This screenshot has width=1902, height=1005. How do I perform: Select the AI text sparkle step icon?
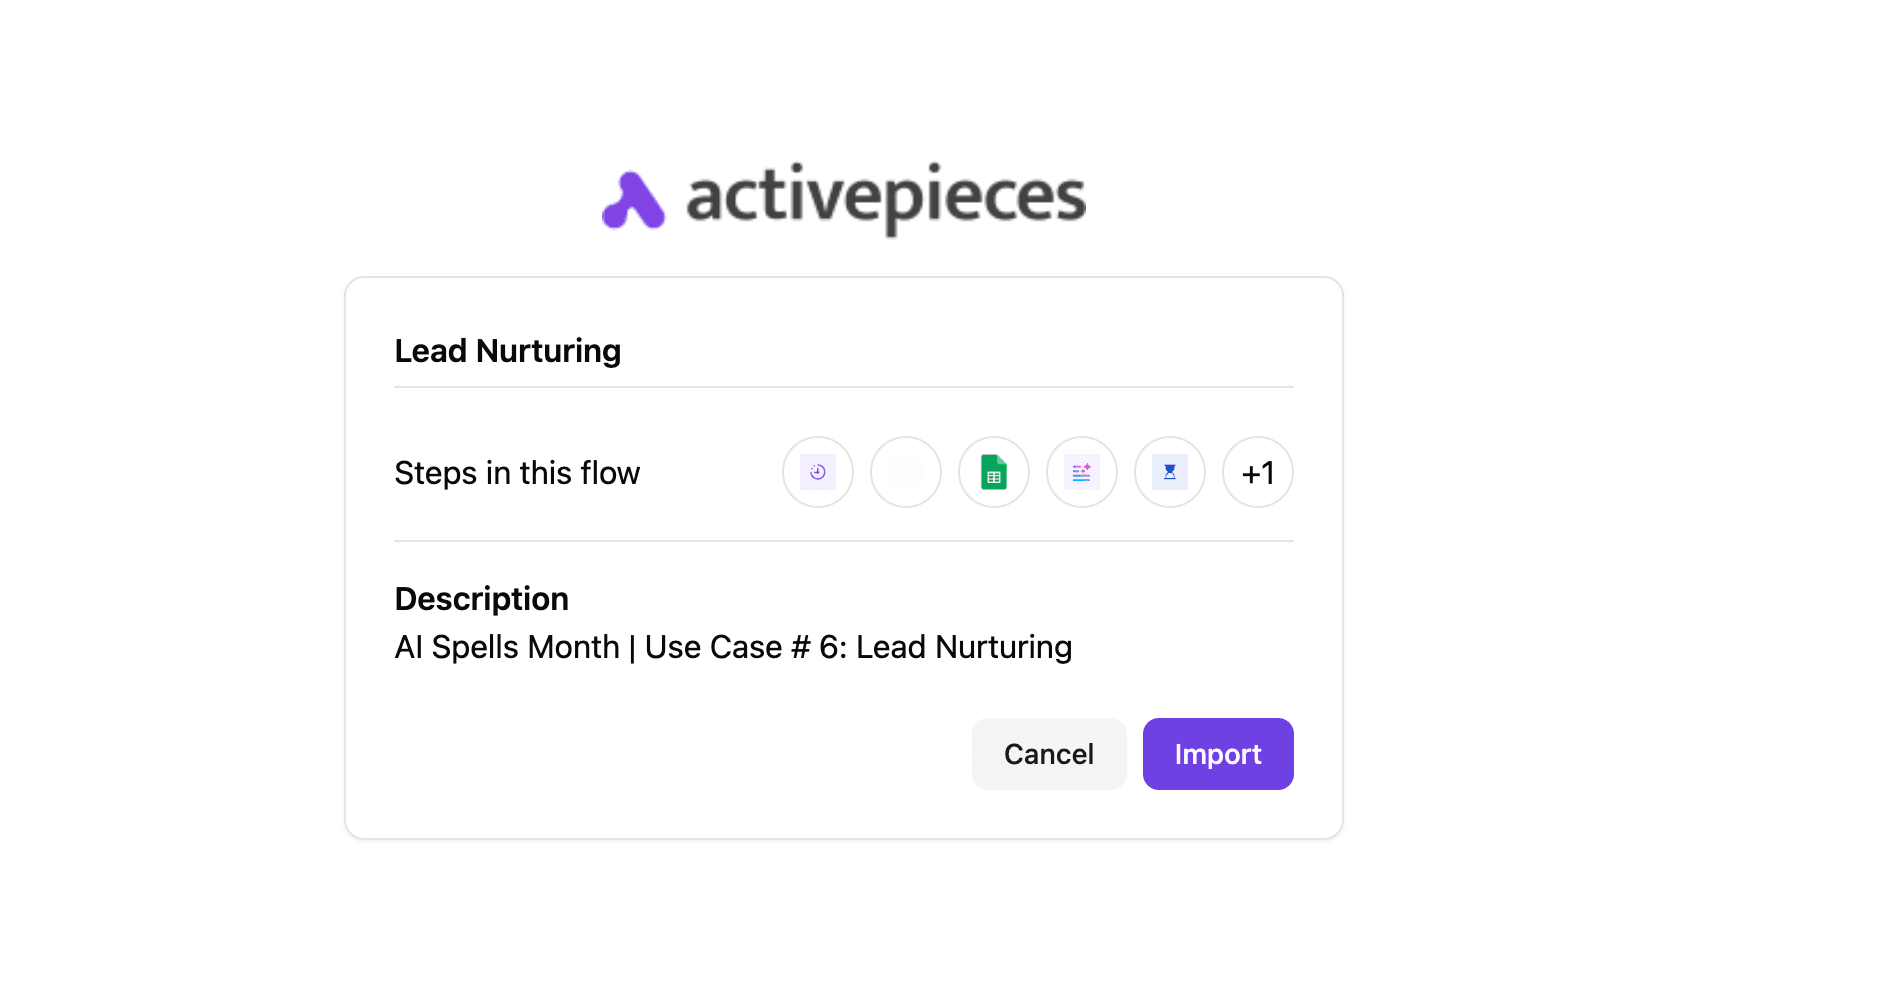(1081, 472)
